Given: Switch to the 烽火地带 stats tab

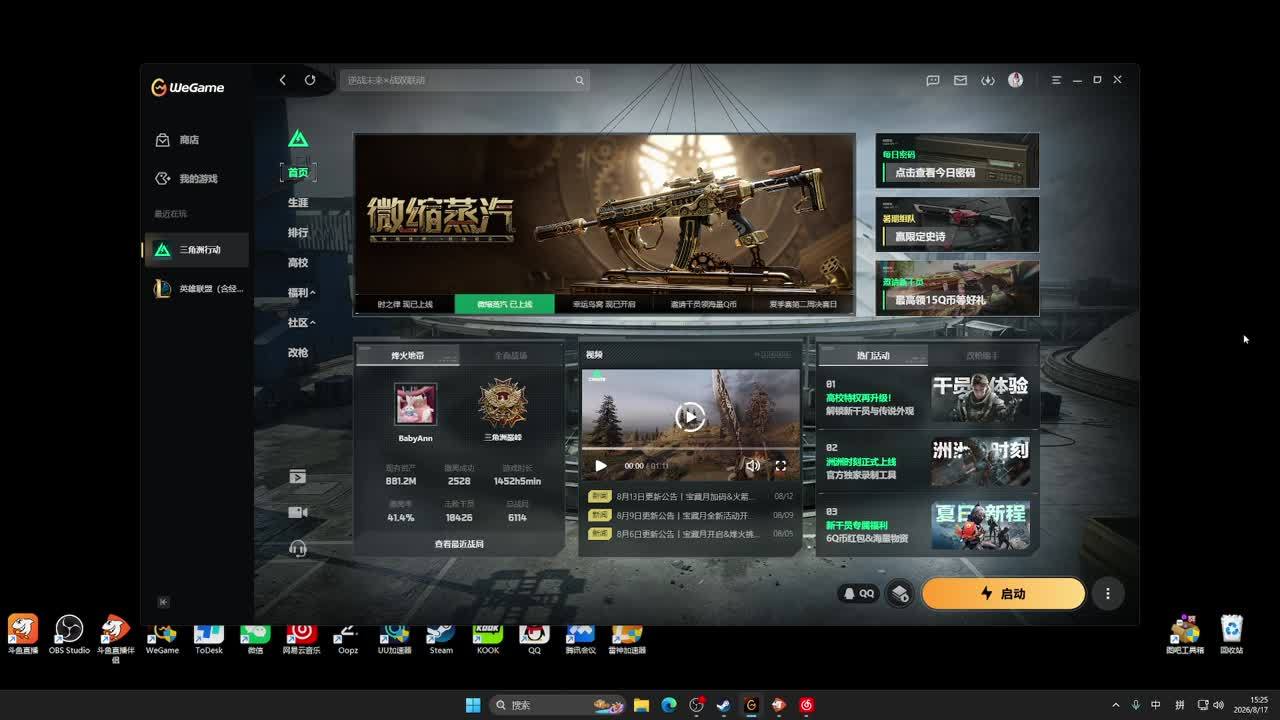Looking at the screenshot, I should (408, 355).
